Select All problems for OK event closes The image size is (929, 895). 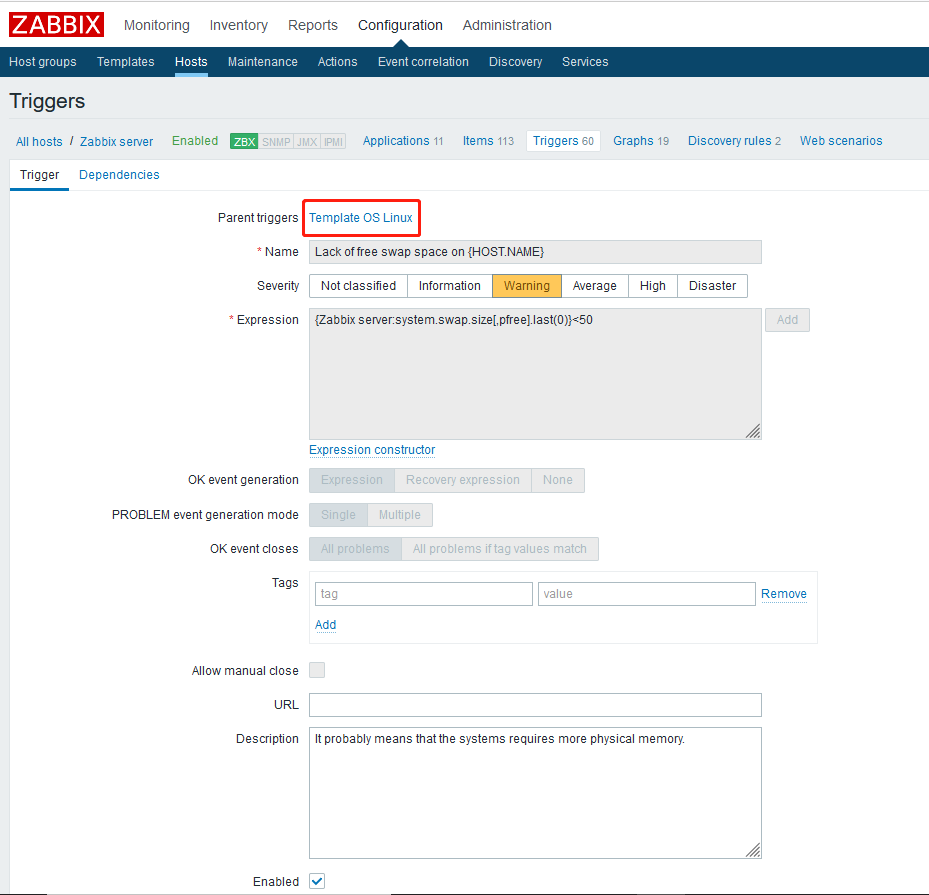coord(355,549)
